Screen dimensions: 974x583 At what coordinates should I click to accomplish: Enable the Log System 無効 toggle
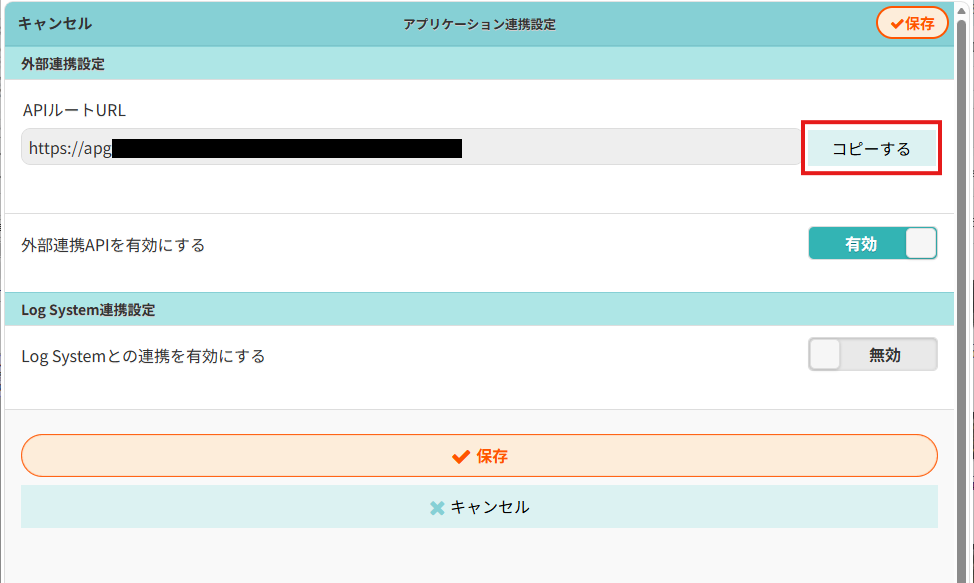point(872,354)
